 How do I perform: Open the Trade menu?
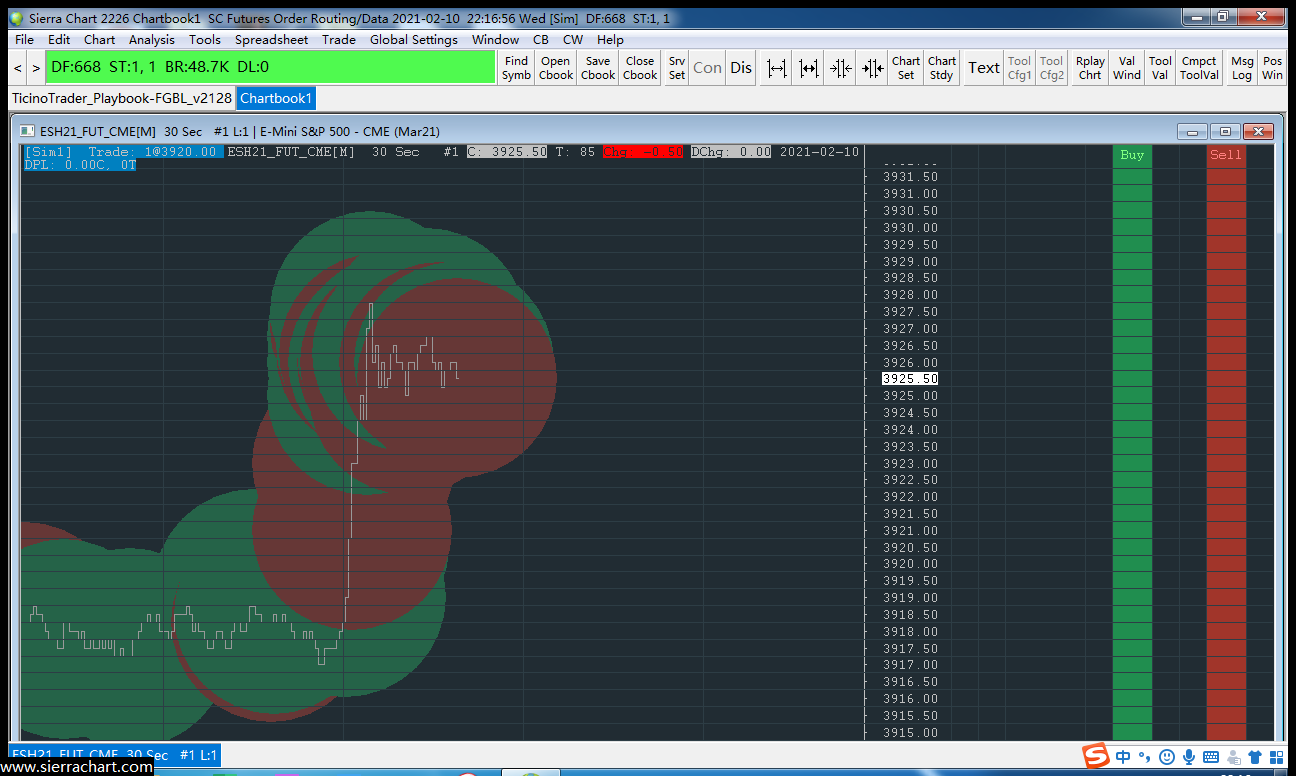click(339, 40)
